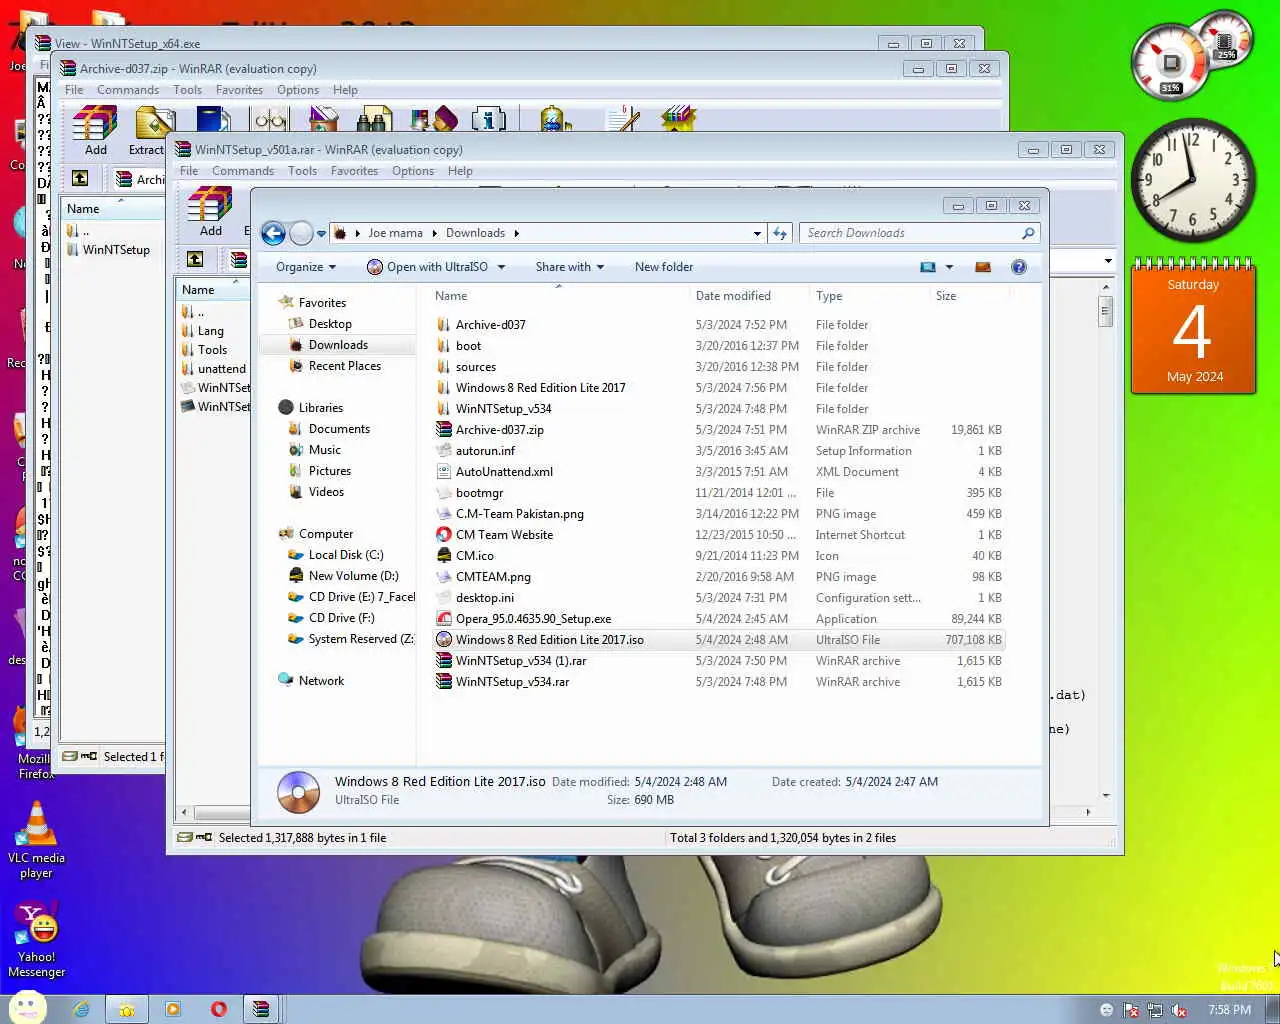Select Opera_95.0.4635.90_Setup.exe file
Image resolution: width=1280 pixels, height=1024 pixels.
click(x=533, y=619)
